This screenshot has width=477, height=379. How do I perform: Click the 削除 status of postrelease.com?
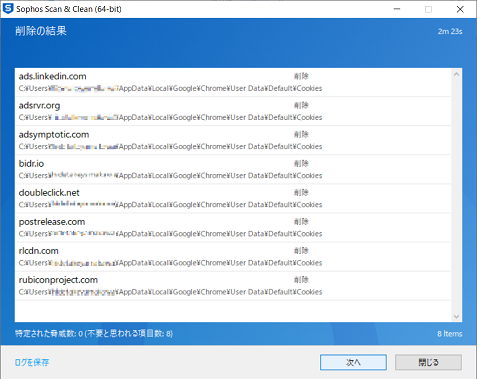click(301, 222)
